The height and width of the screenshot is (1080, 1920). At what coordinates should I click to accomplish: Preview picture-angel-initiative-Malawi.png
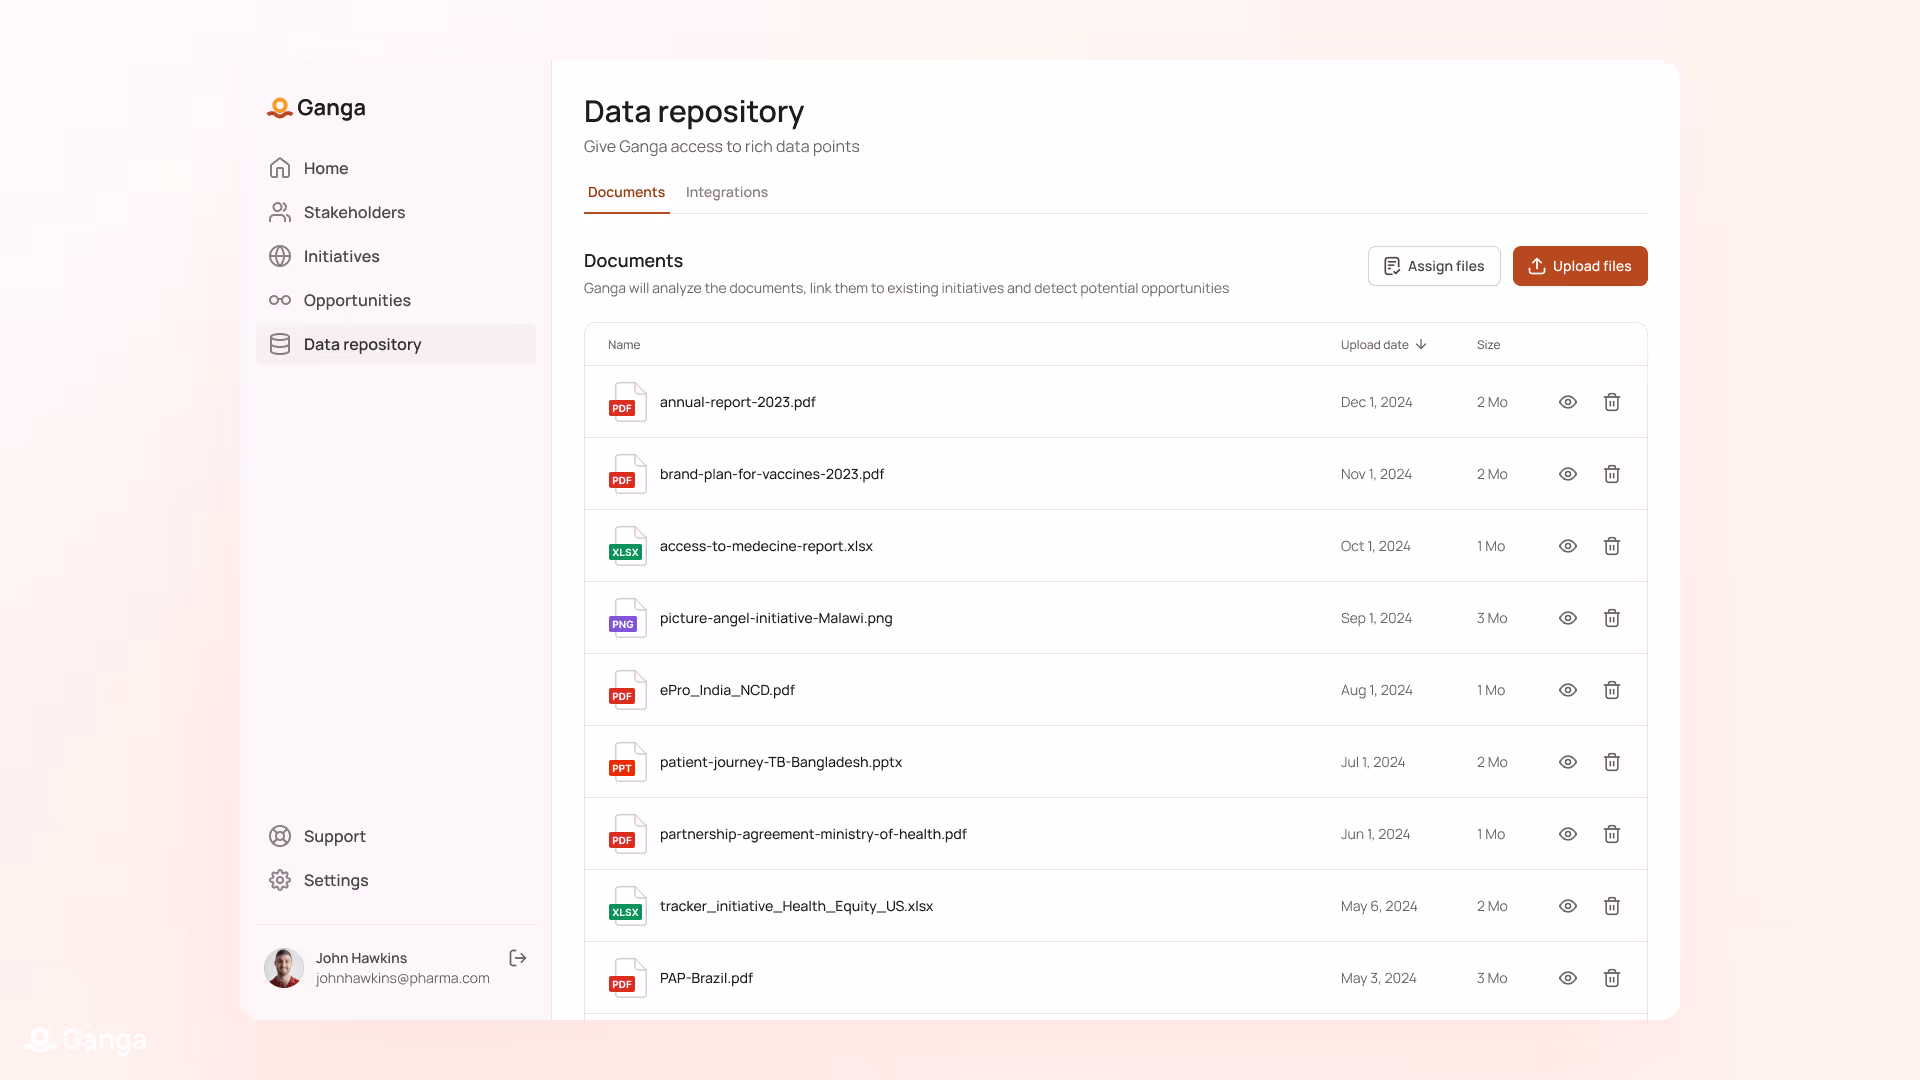point(1567,618)
